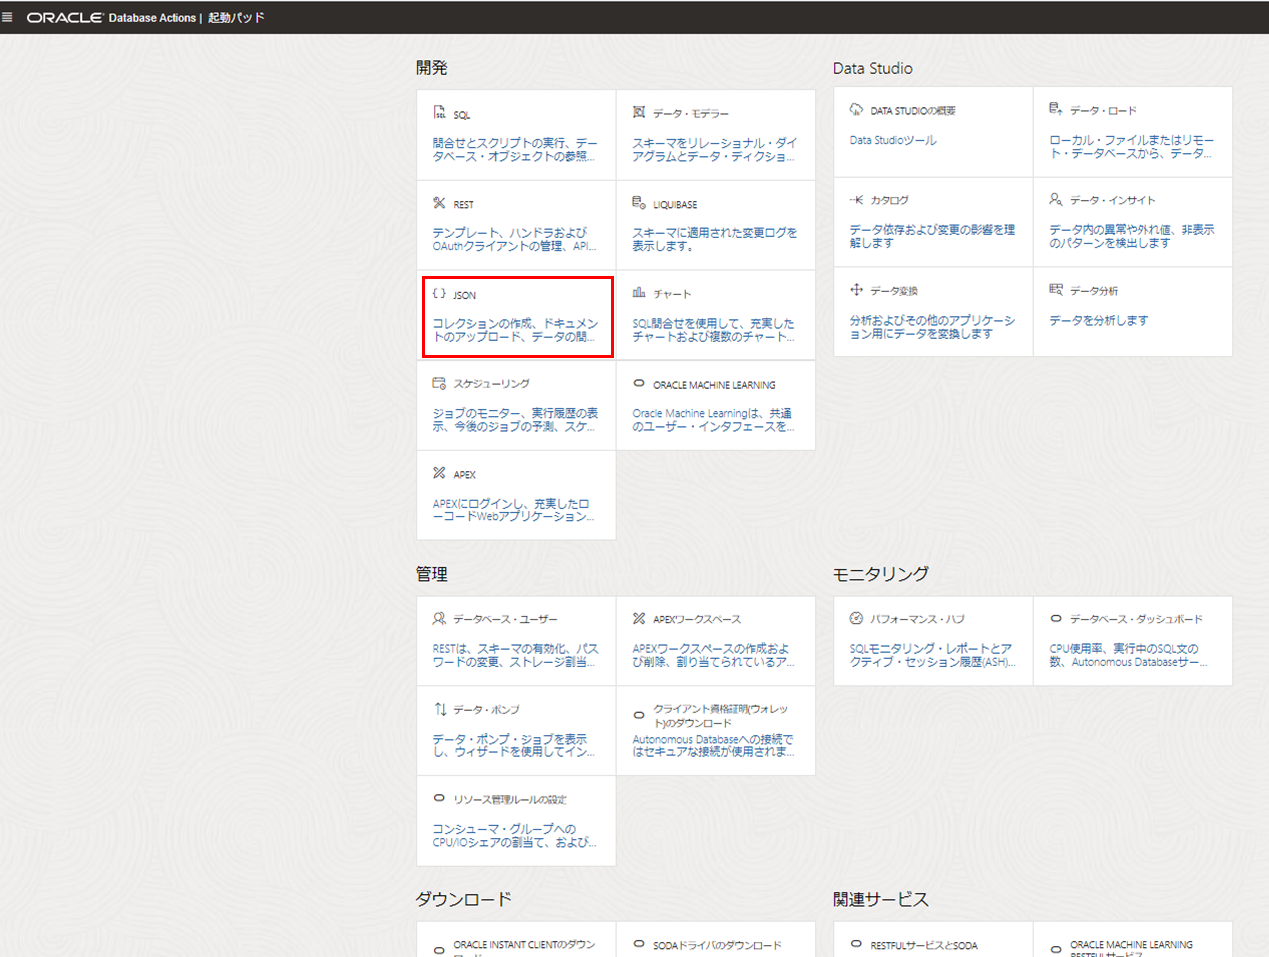
Task: Open the スケジューリング job monitor
Action: pos(516,406)
